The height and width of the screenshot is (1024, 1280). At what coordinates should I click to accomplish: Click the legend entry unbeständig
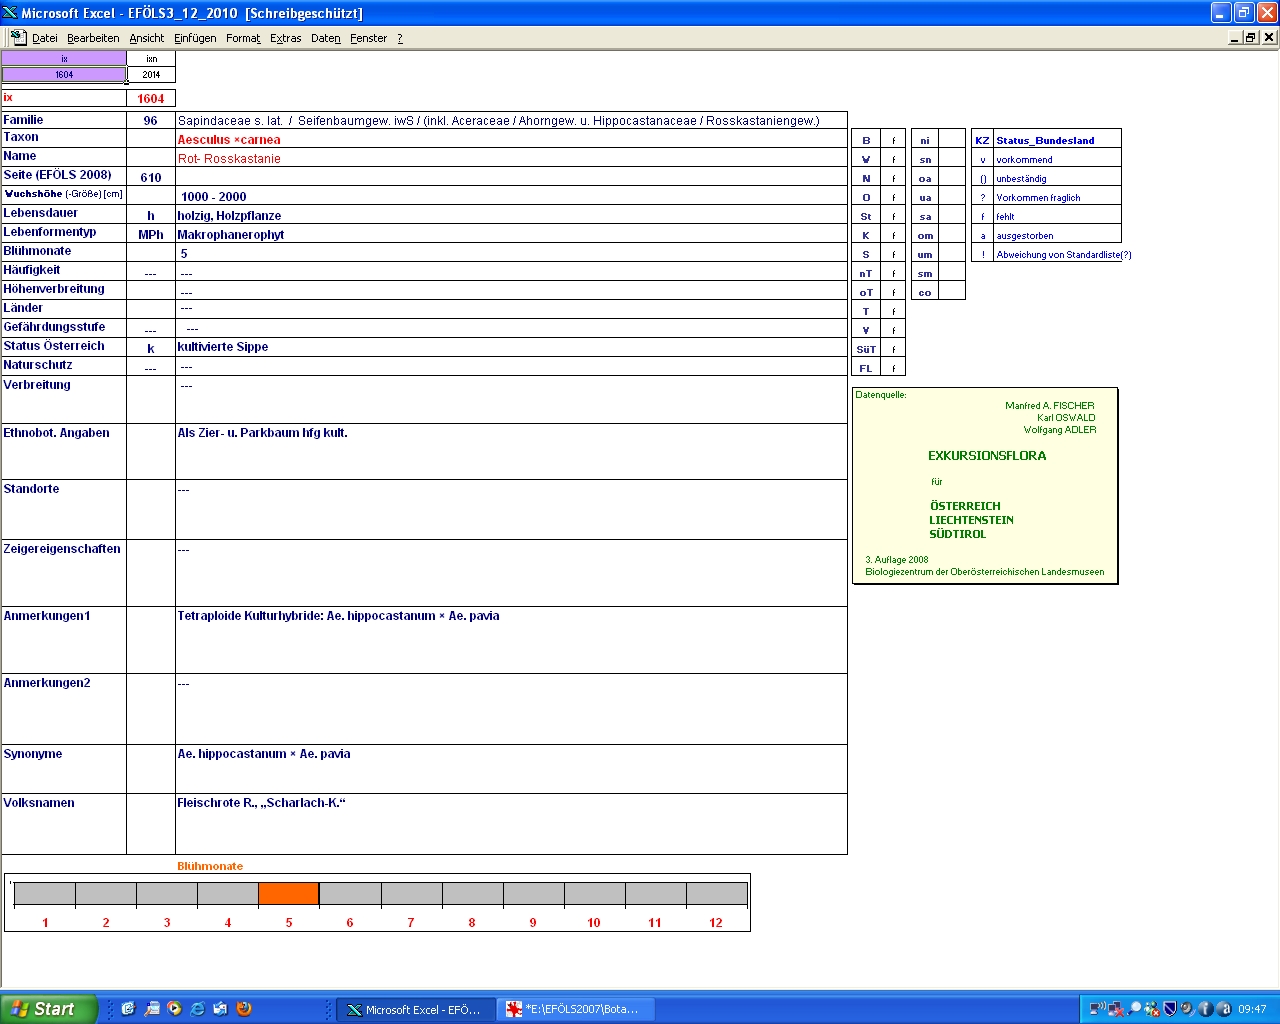pos(1021,179)
